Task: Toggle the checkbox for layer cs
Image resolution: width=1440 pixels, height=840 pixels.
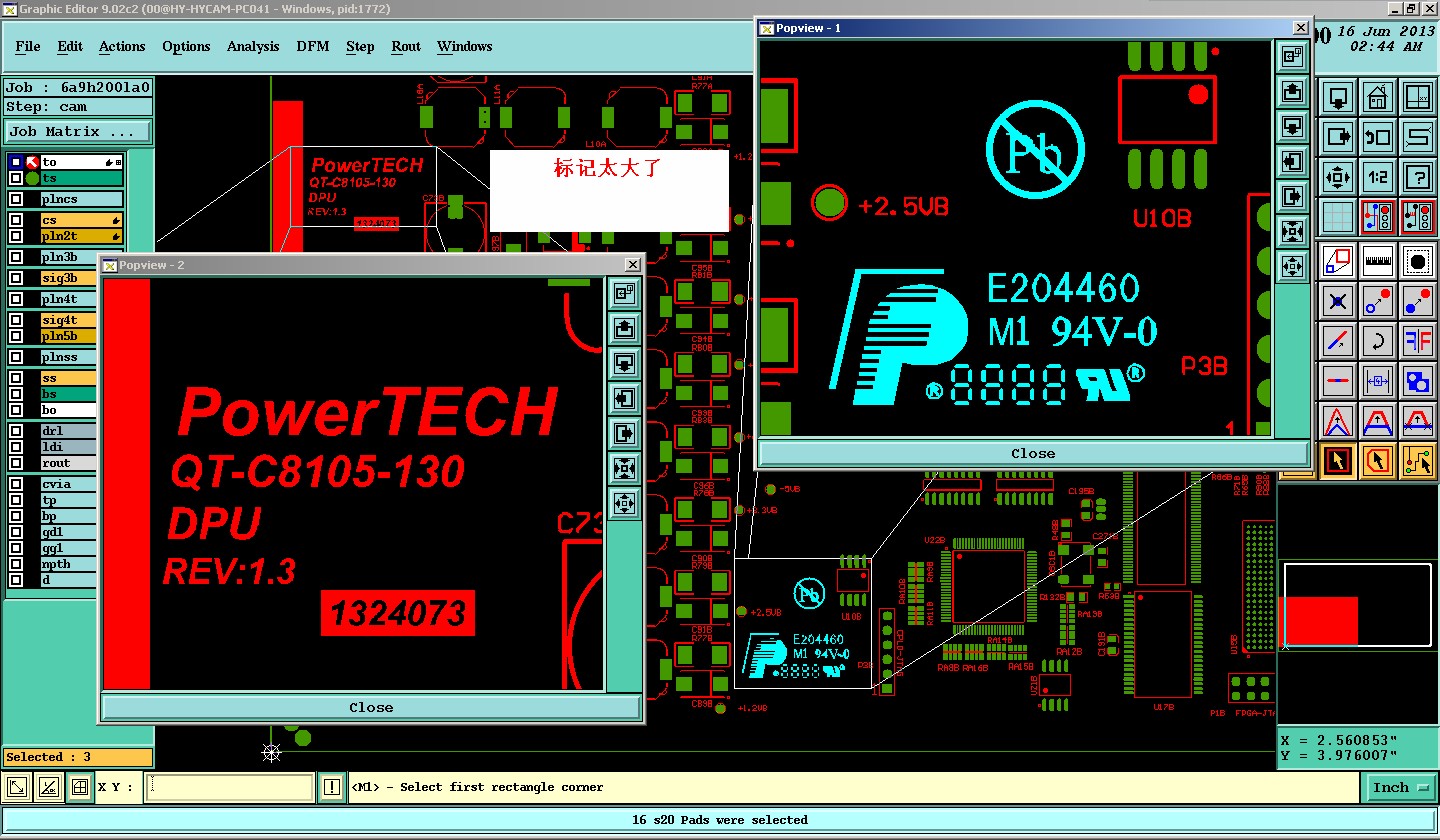Action: pyautogui.click(x=16, y=220)
